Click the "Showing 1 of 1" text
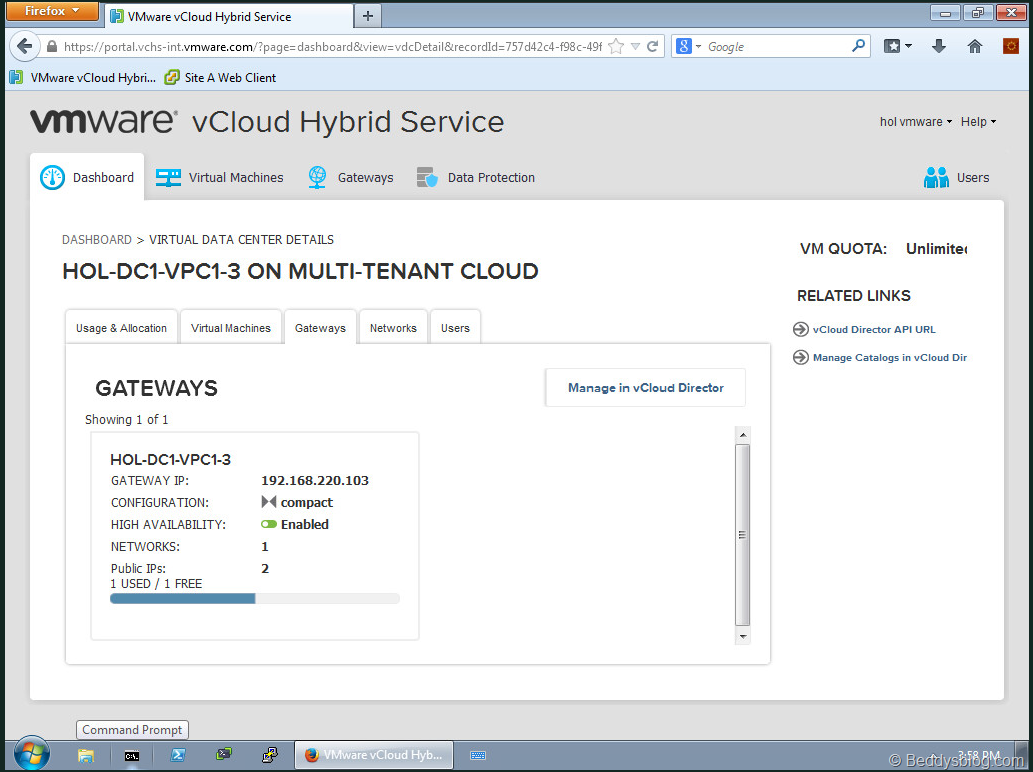Image resolution: width=1033 pixels, height=772 pixels. coord(126,420)
